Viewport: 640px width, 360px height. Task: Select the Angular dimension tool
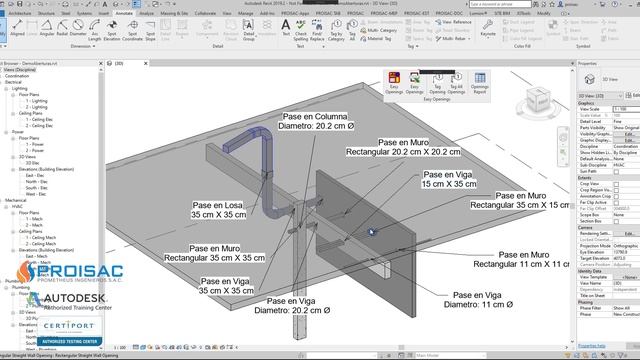[47, 29]
